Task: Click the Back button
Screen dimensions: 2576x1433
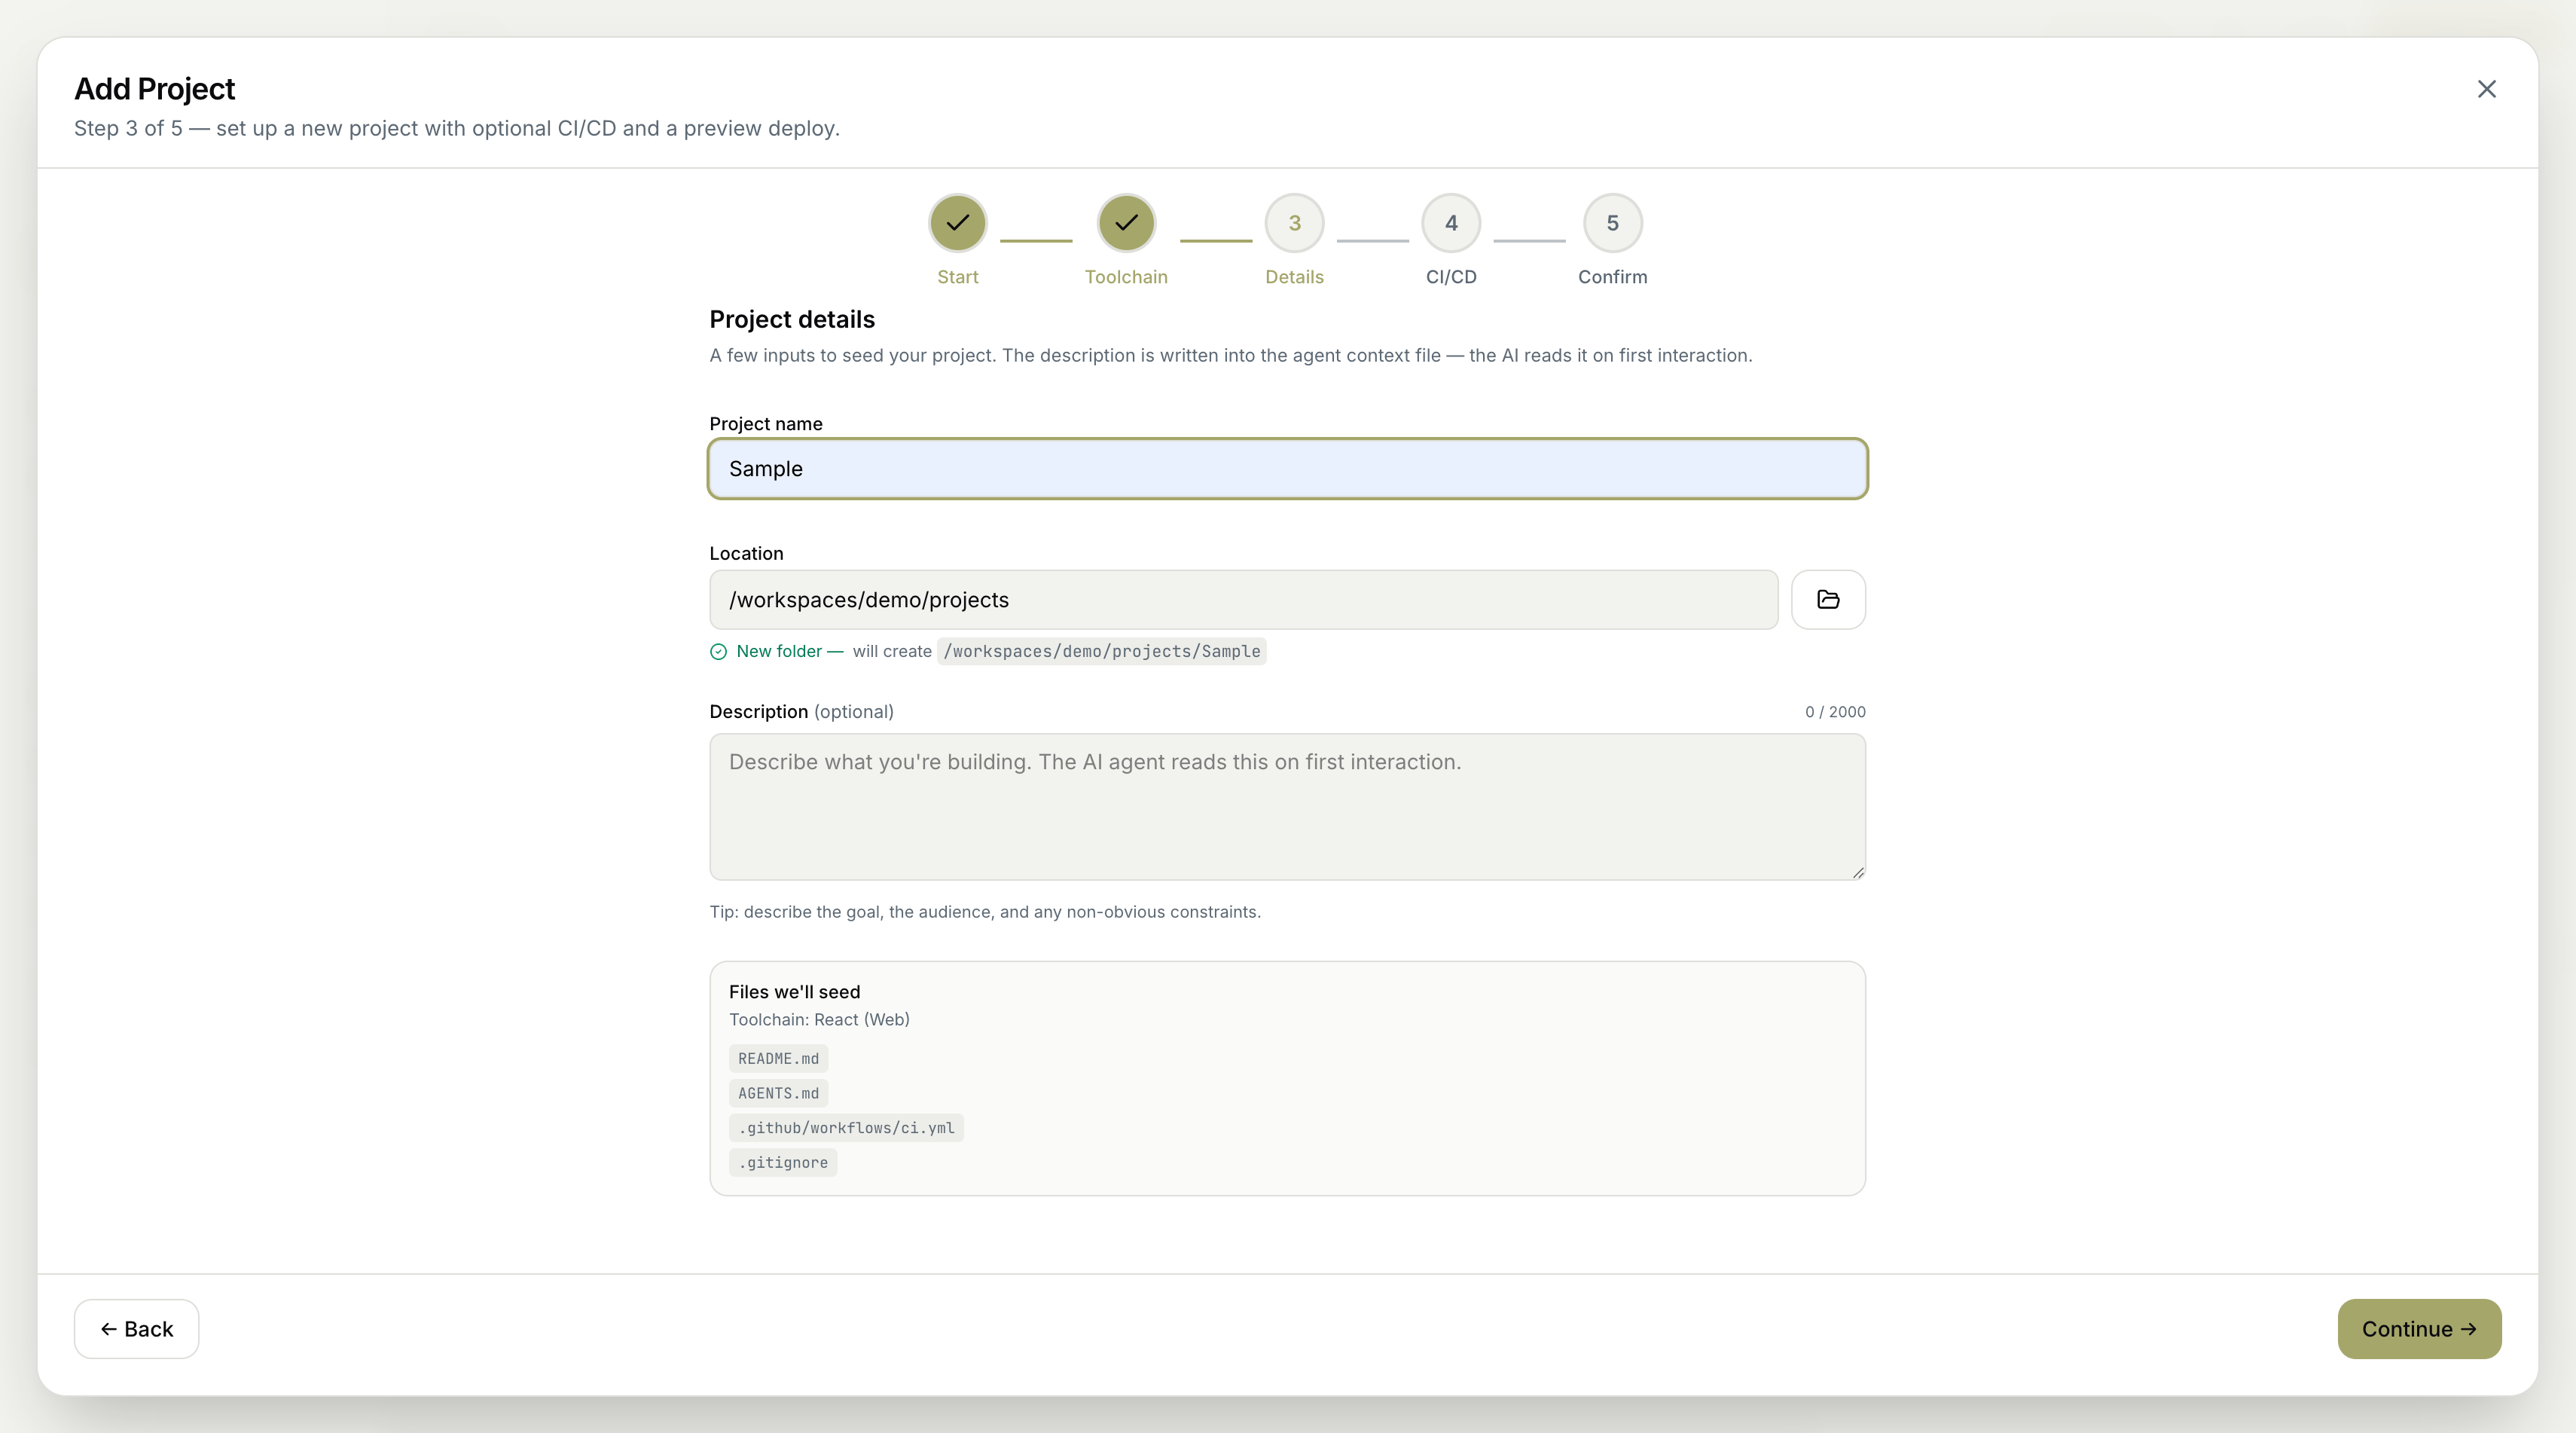Action: 136,1328
